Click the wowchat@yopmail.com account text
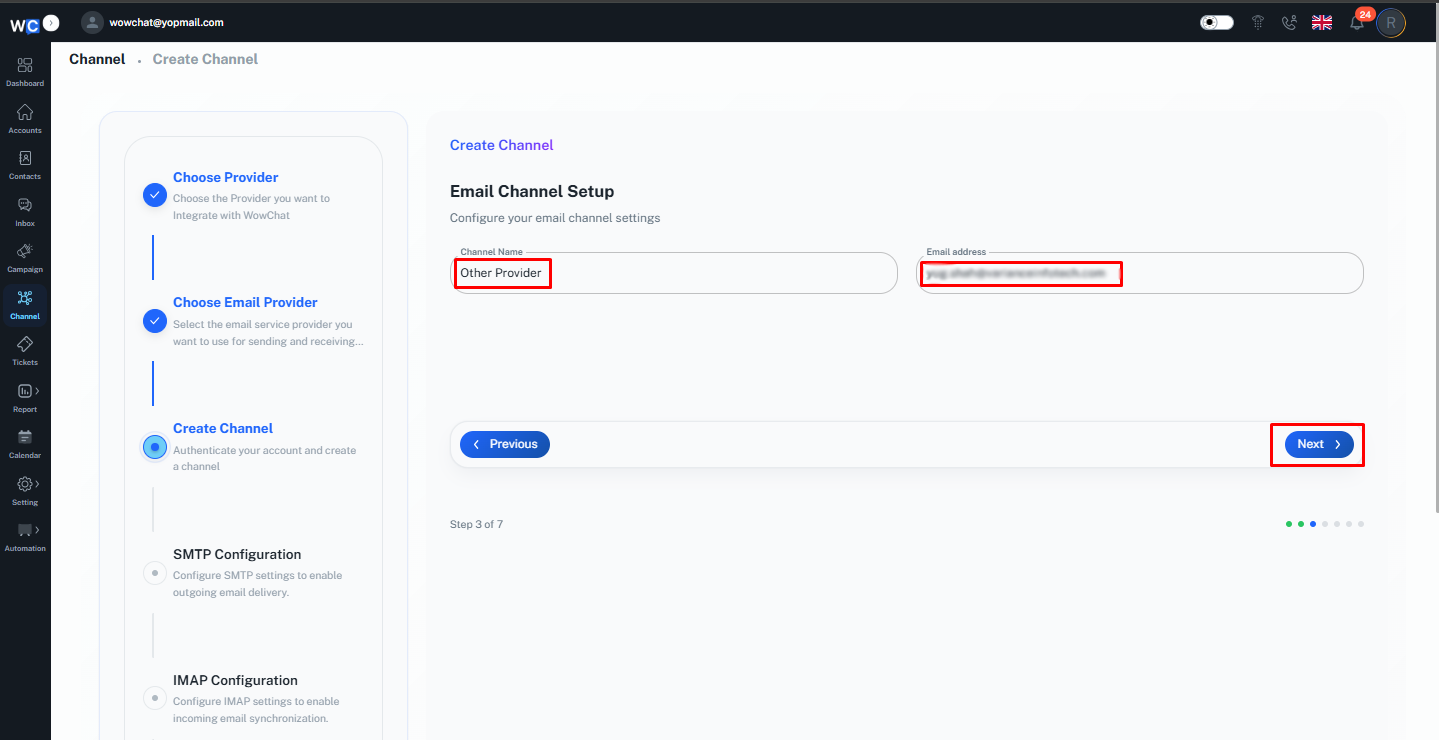Screen dimensions: 1439x740 point(166,22)
